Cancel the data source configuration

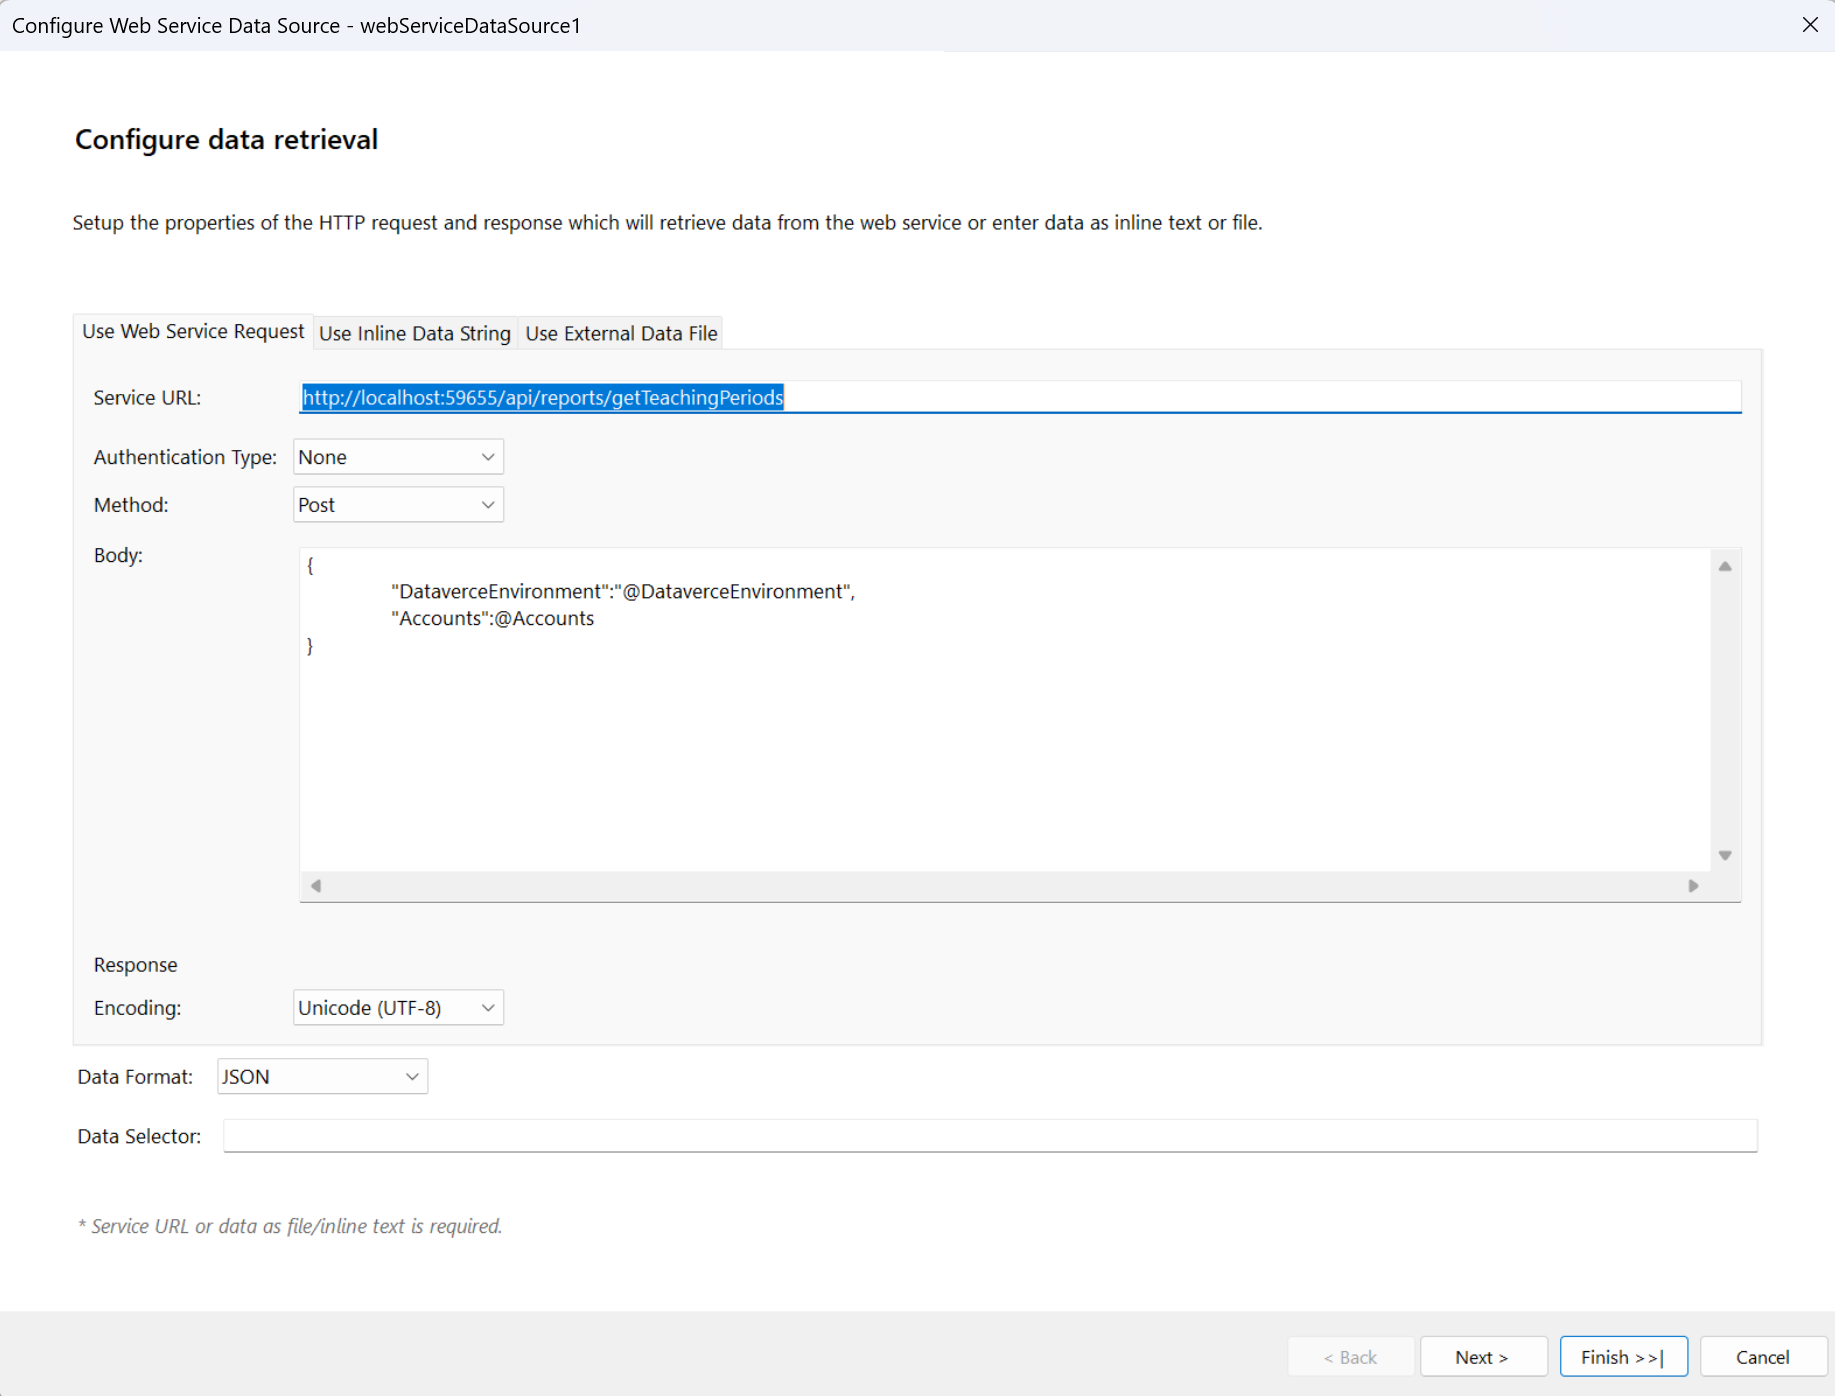(1762, 1357)
